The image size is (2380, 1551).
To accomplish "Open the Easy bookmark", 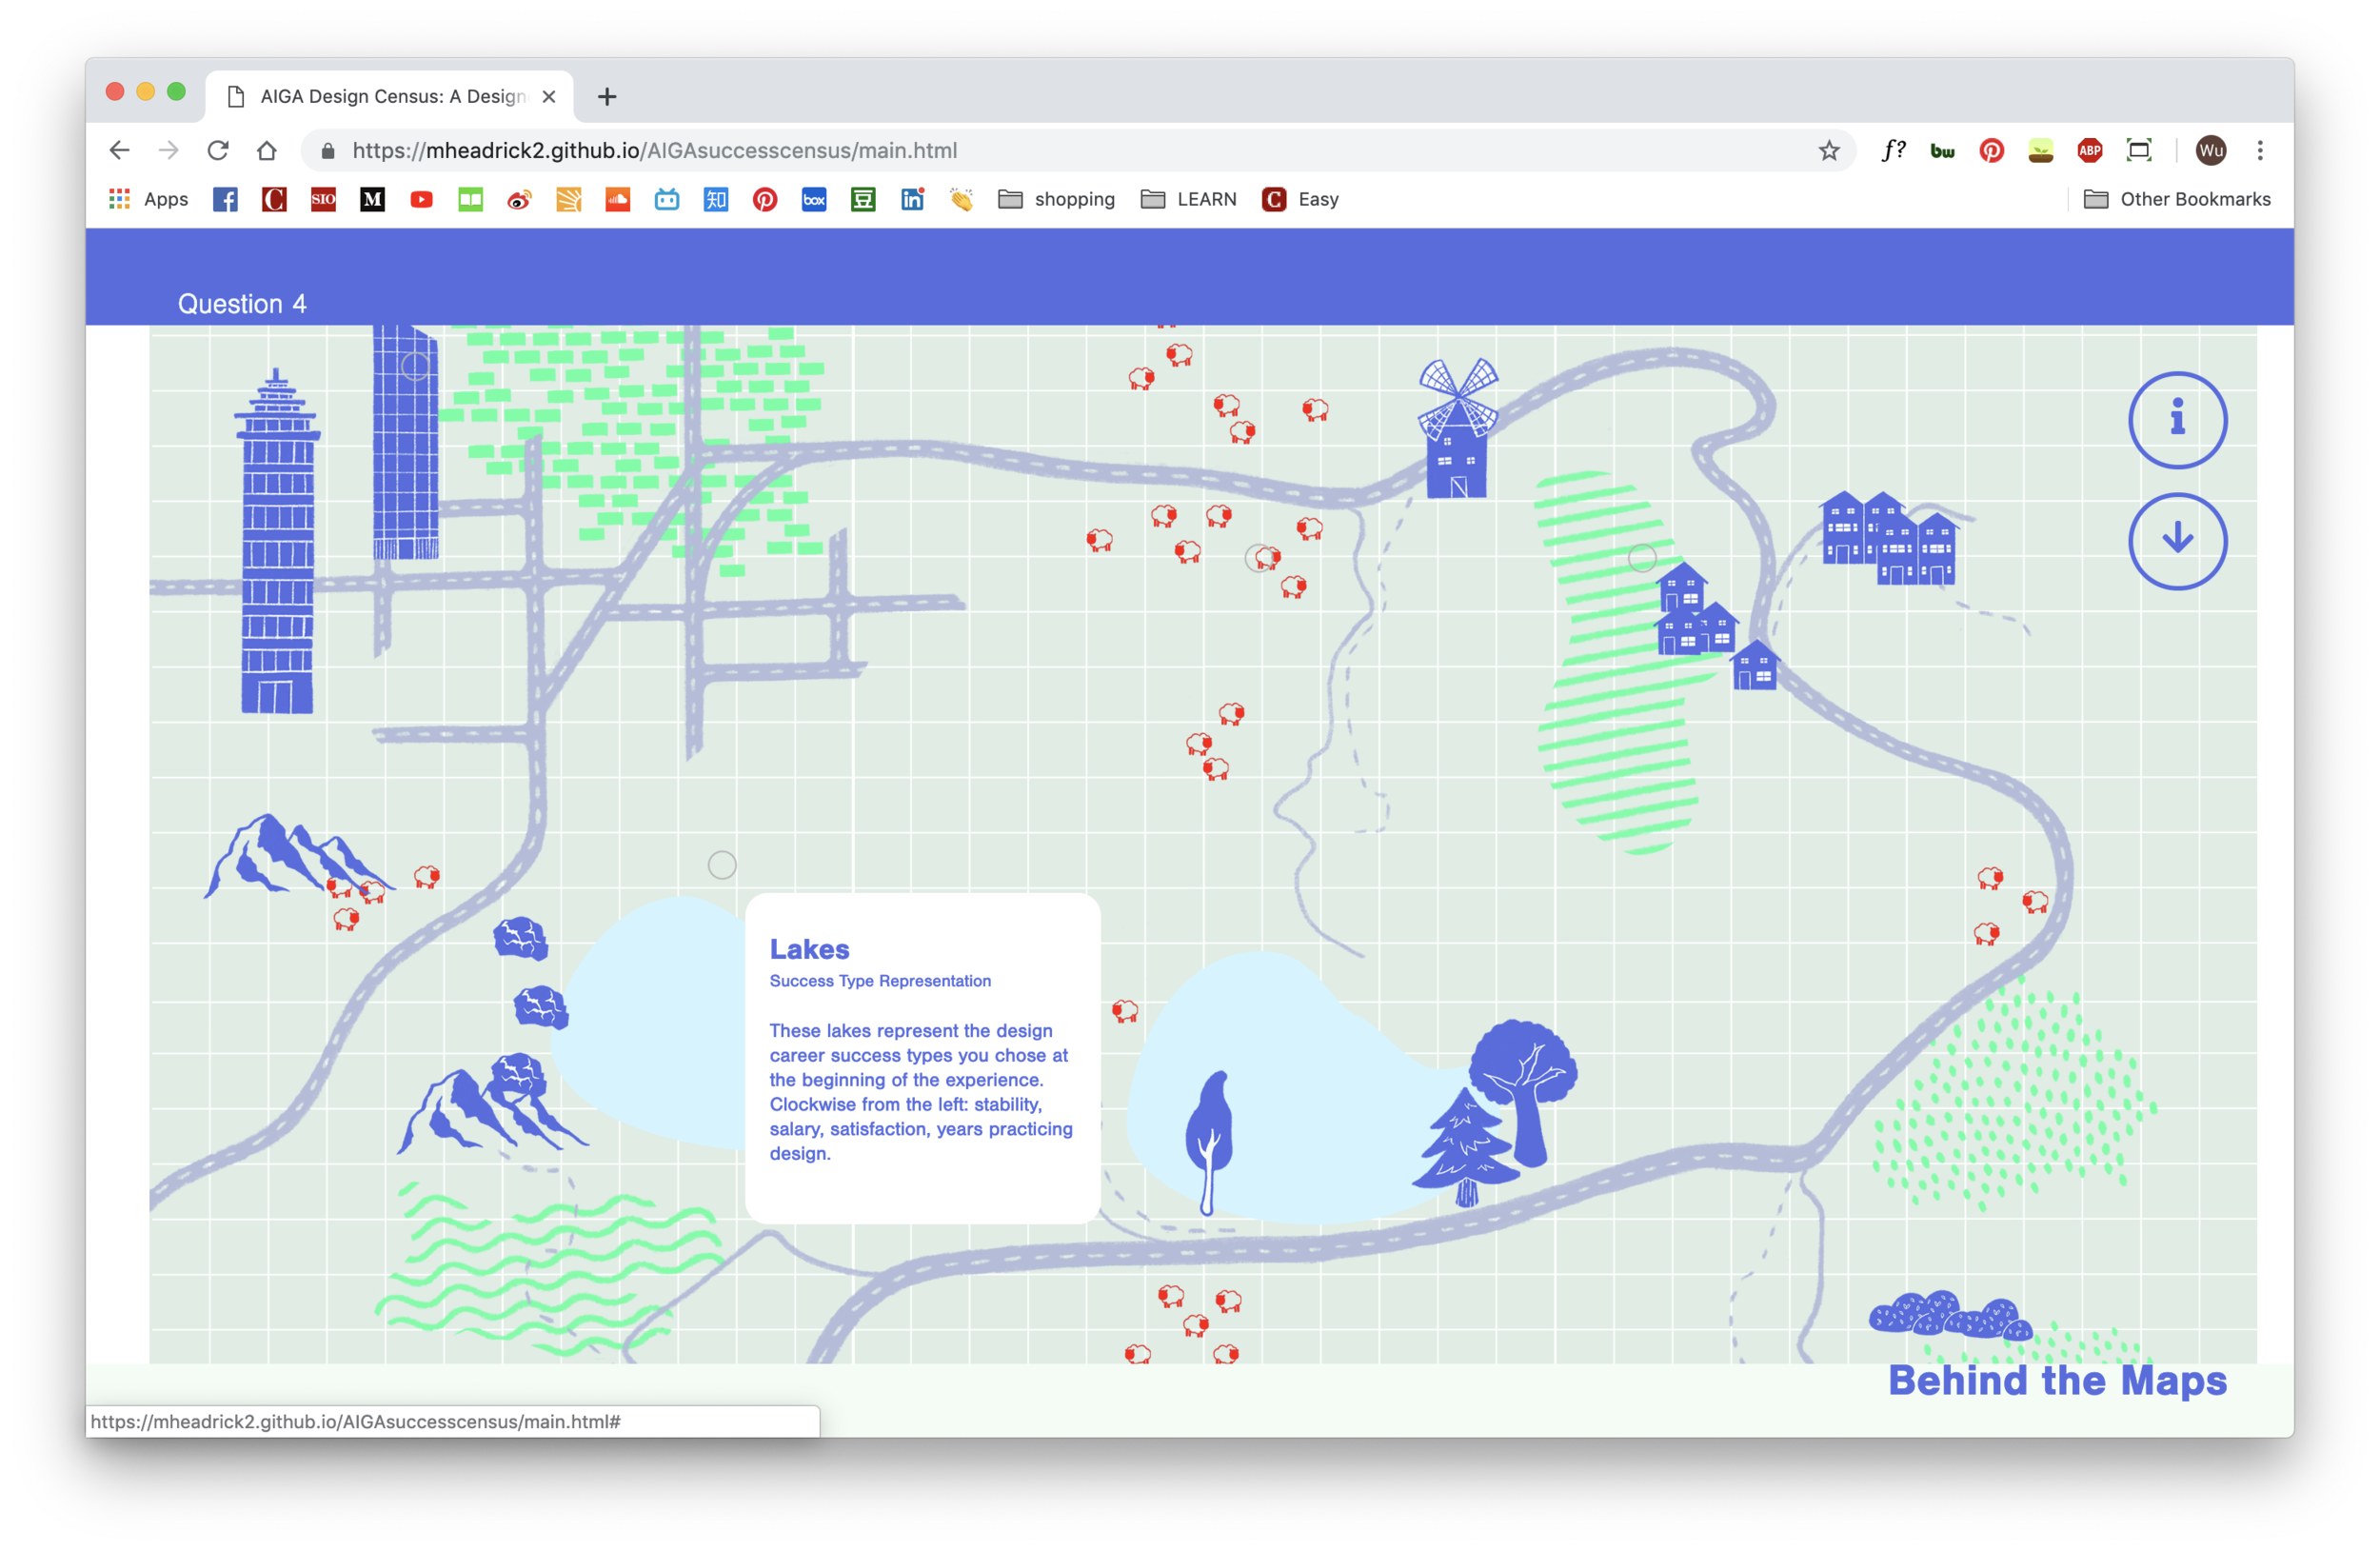I will [1299, 199].
